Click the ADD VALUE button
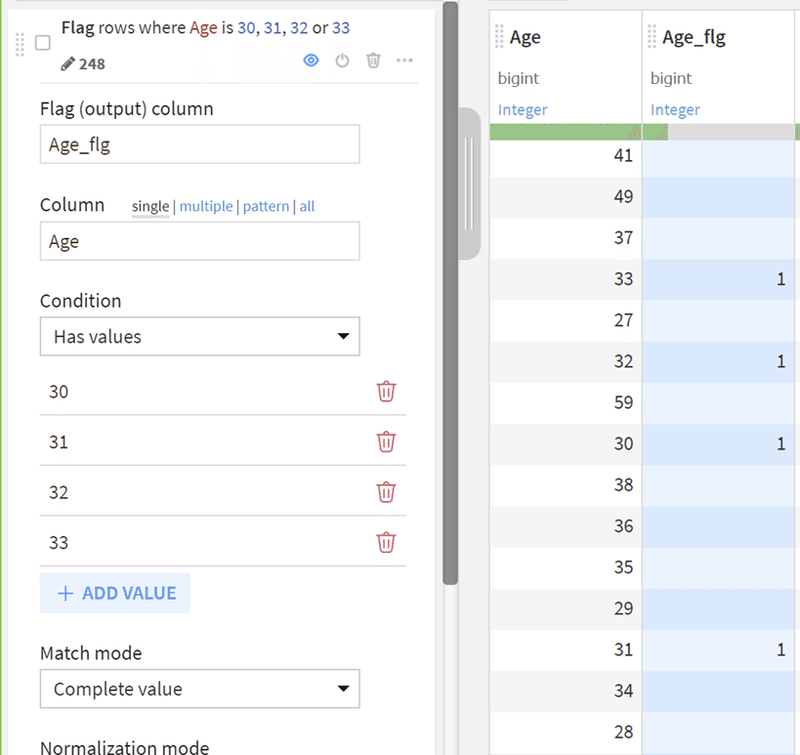The width and height of the screenshot is (800, 755). [x=115, y=593]
